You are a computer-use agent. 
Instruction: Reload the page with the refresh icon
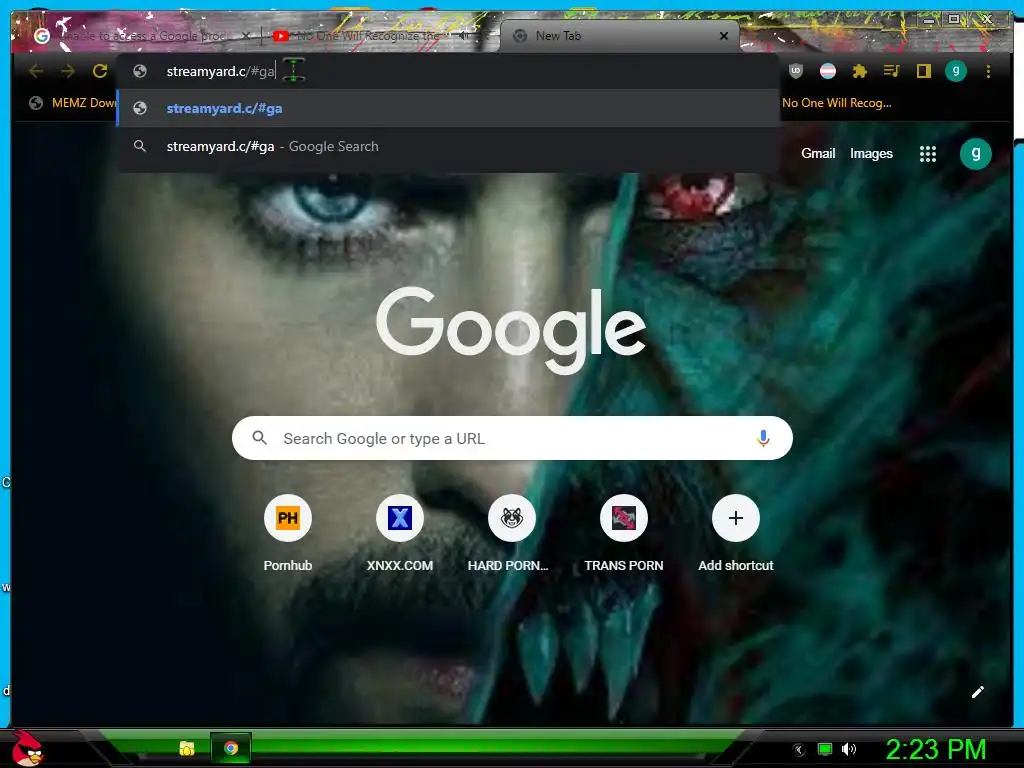pyautogui.click(x=99, y=71)
